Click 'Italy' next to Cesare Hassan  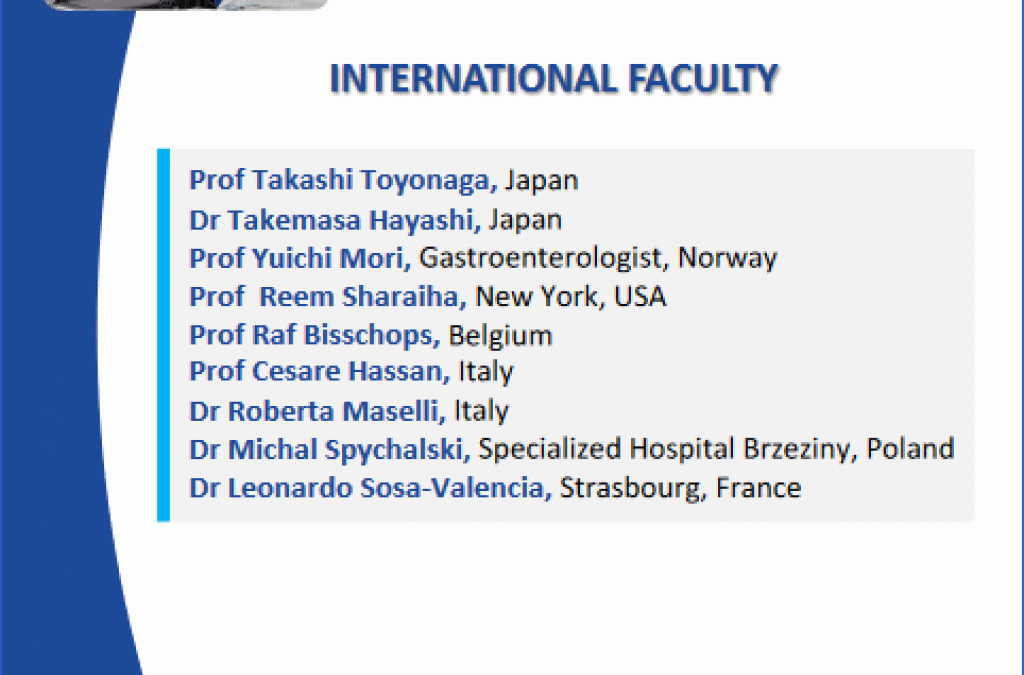(x=486, y=372)
